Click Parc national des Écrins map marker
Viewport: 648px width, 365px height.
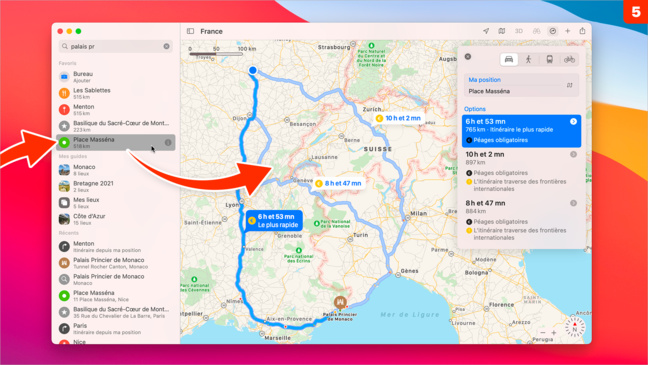click(298, 250)
